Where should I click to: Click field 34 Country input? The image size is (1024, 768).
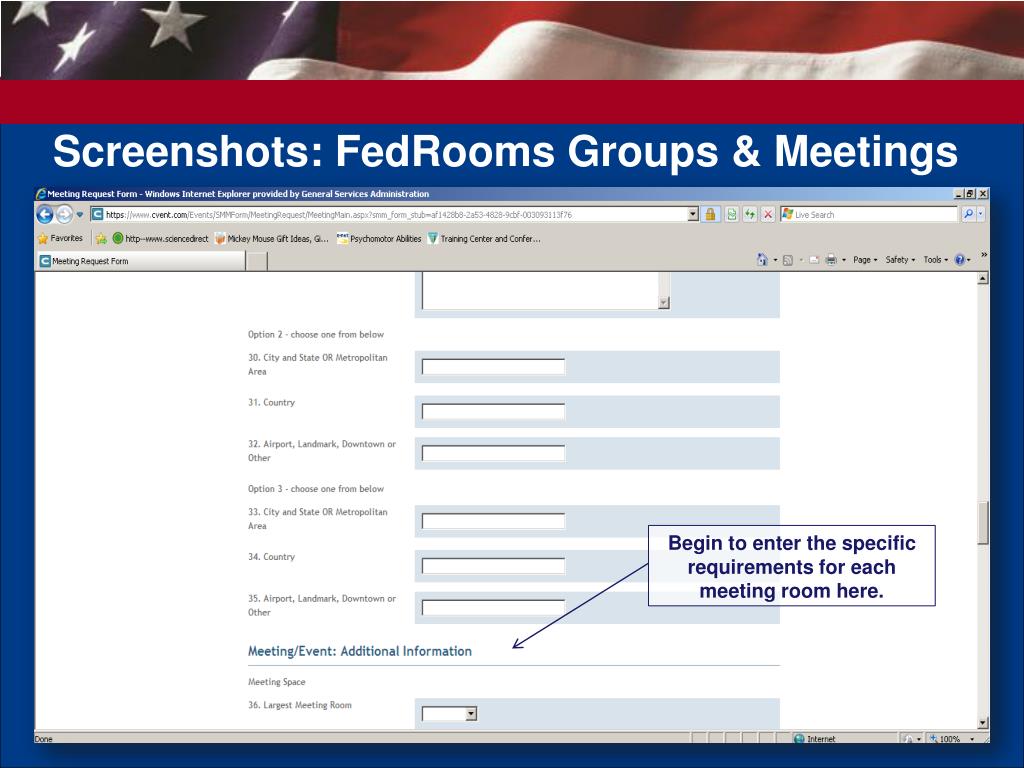493,566
